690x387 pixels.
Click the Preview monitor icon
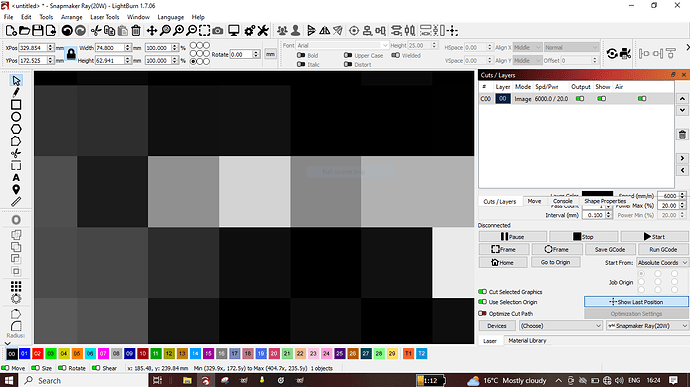(x=234, y=30)
